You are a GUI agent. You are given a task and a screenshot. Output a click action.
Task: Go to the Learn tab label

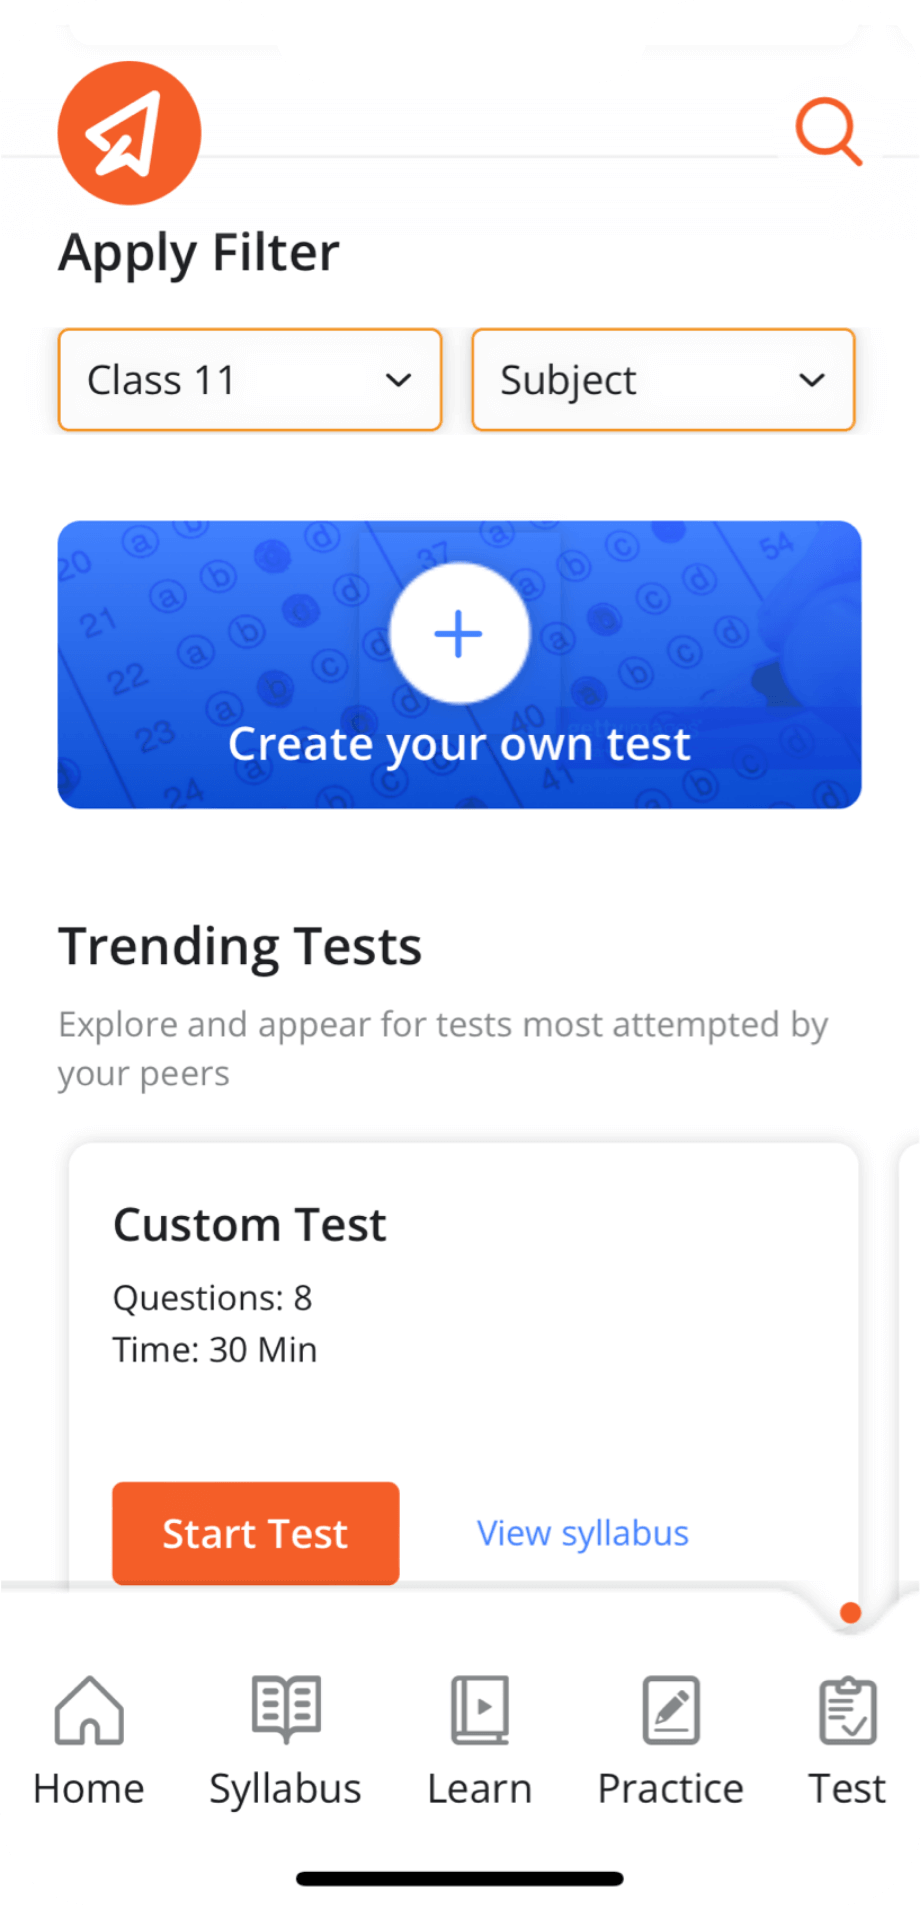click(x=480, y=1789)
